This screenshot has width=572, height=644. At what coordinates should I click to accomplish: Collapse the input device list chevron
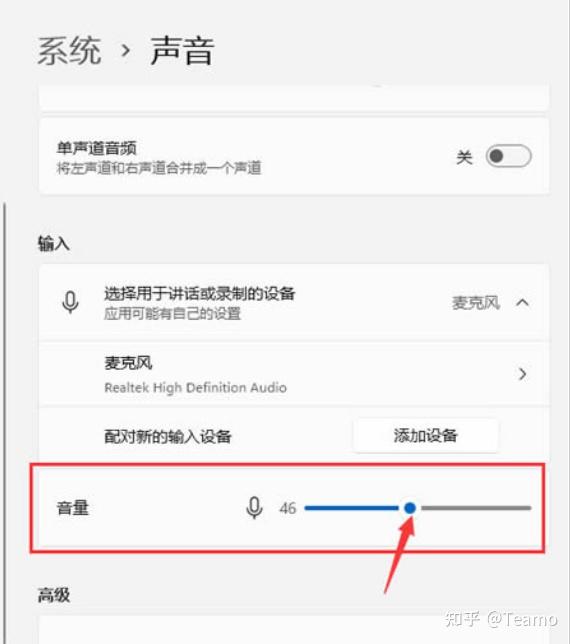coord(522,303)
